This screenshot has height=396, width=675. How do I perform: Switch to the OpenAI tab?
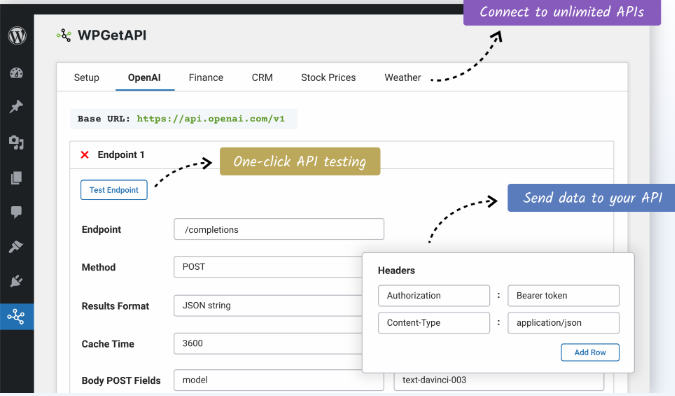(x=144, y=77)
